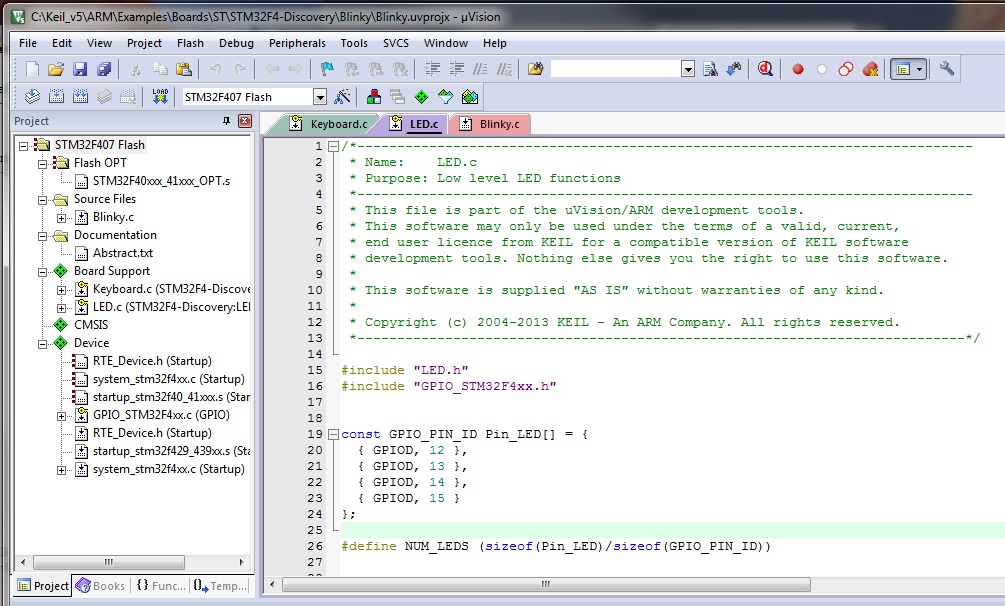
Task: Click Manage Run-Time Environment green diamond icon
Action: coord(421,97)
